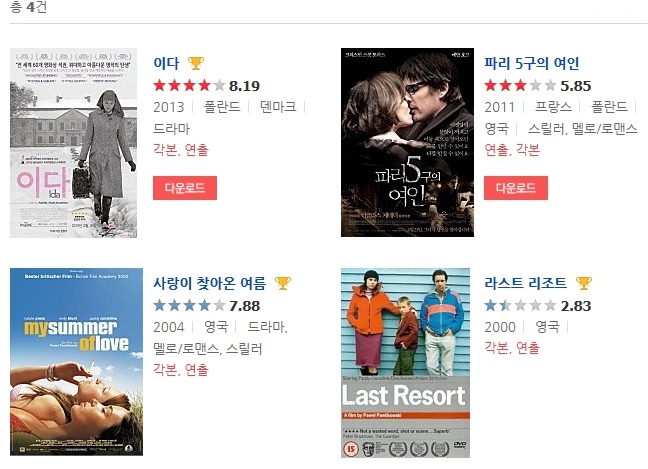This screenshot has height=469, width=648.
Task: Select the 파리 5구의 여인 poster thumbnail
Action: (407, 143)
